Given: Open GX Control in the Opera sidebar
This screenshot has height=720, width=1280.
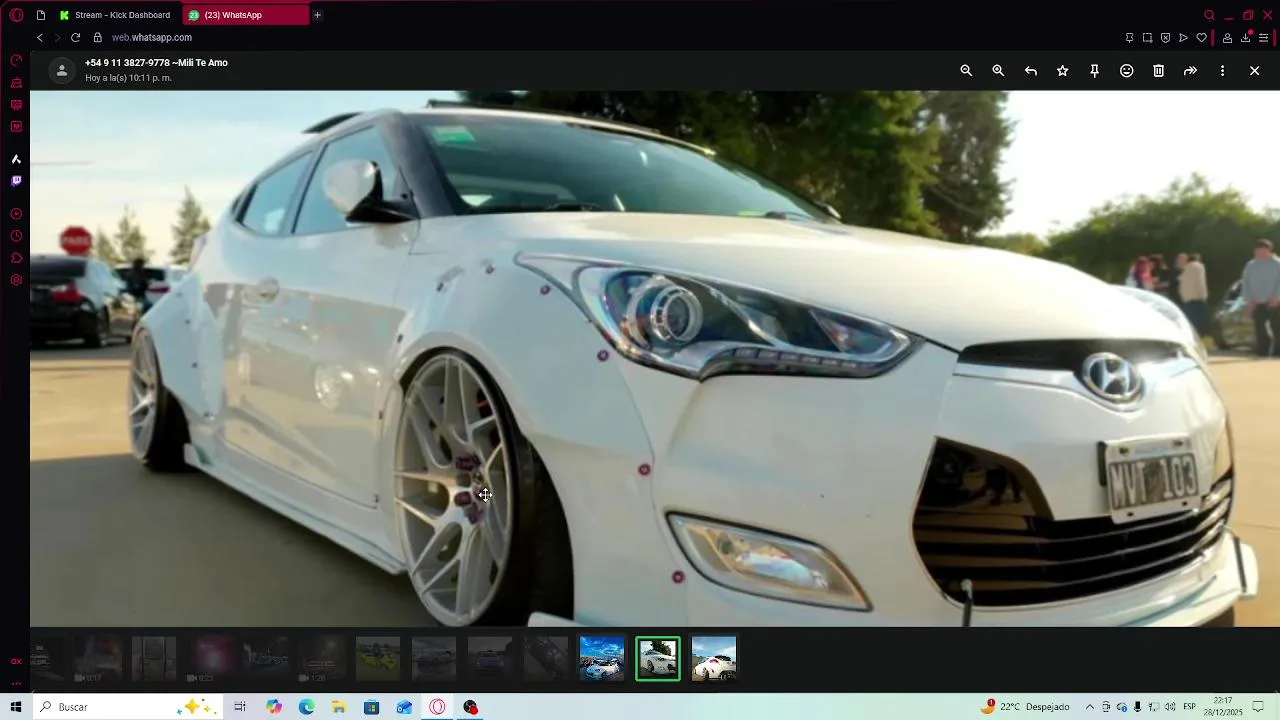Looking at the screenshot, I should click(x=16, y=61).
